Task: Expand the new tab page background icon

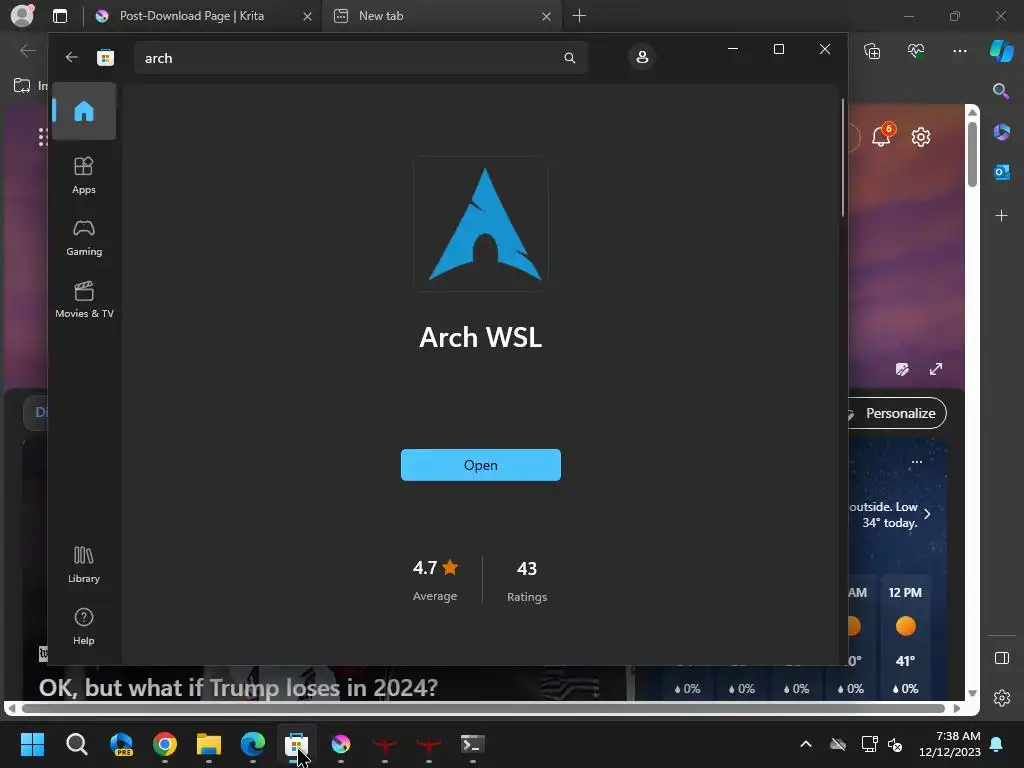Action: pyautogui.click(x=936, y=369)
